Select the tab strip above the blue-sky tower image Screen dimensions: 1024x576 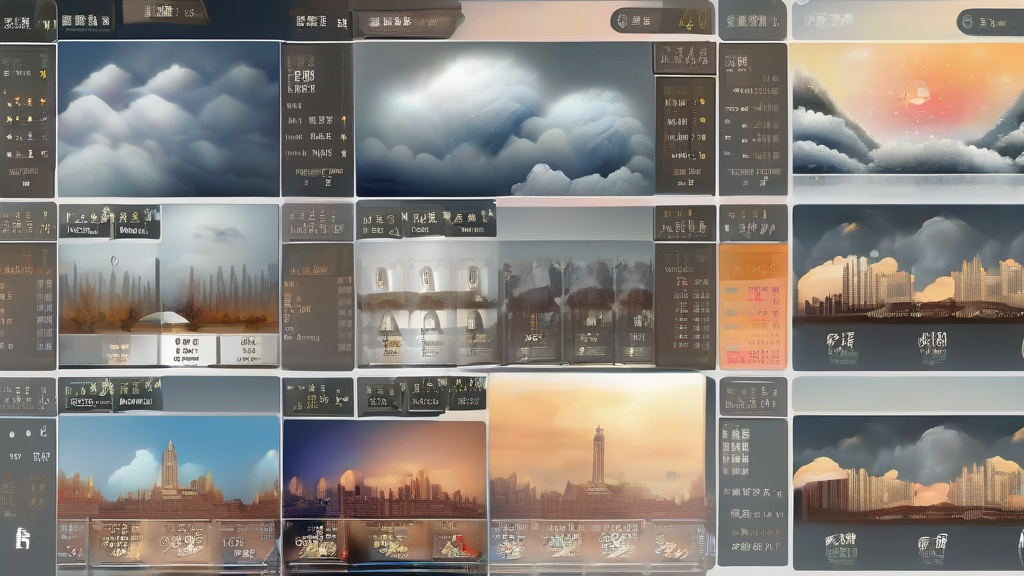pos(112,394)
